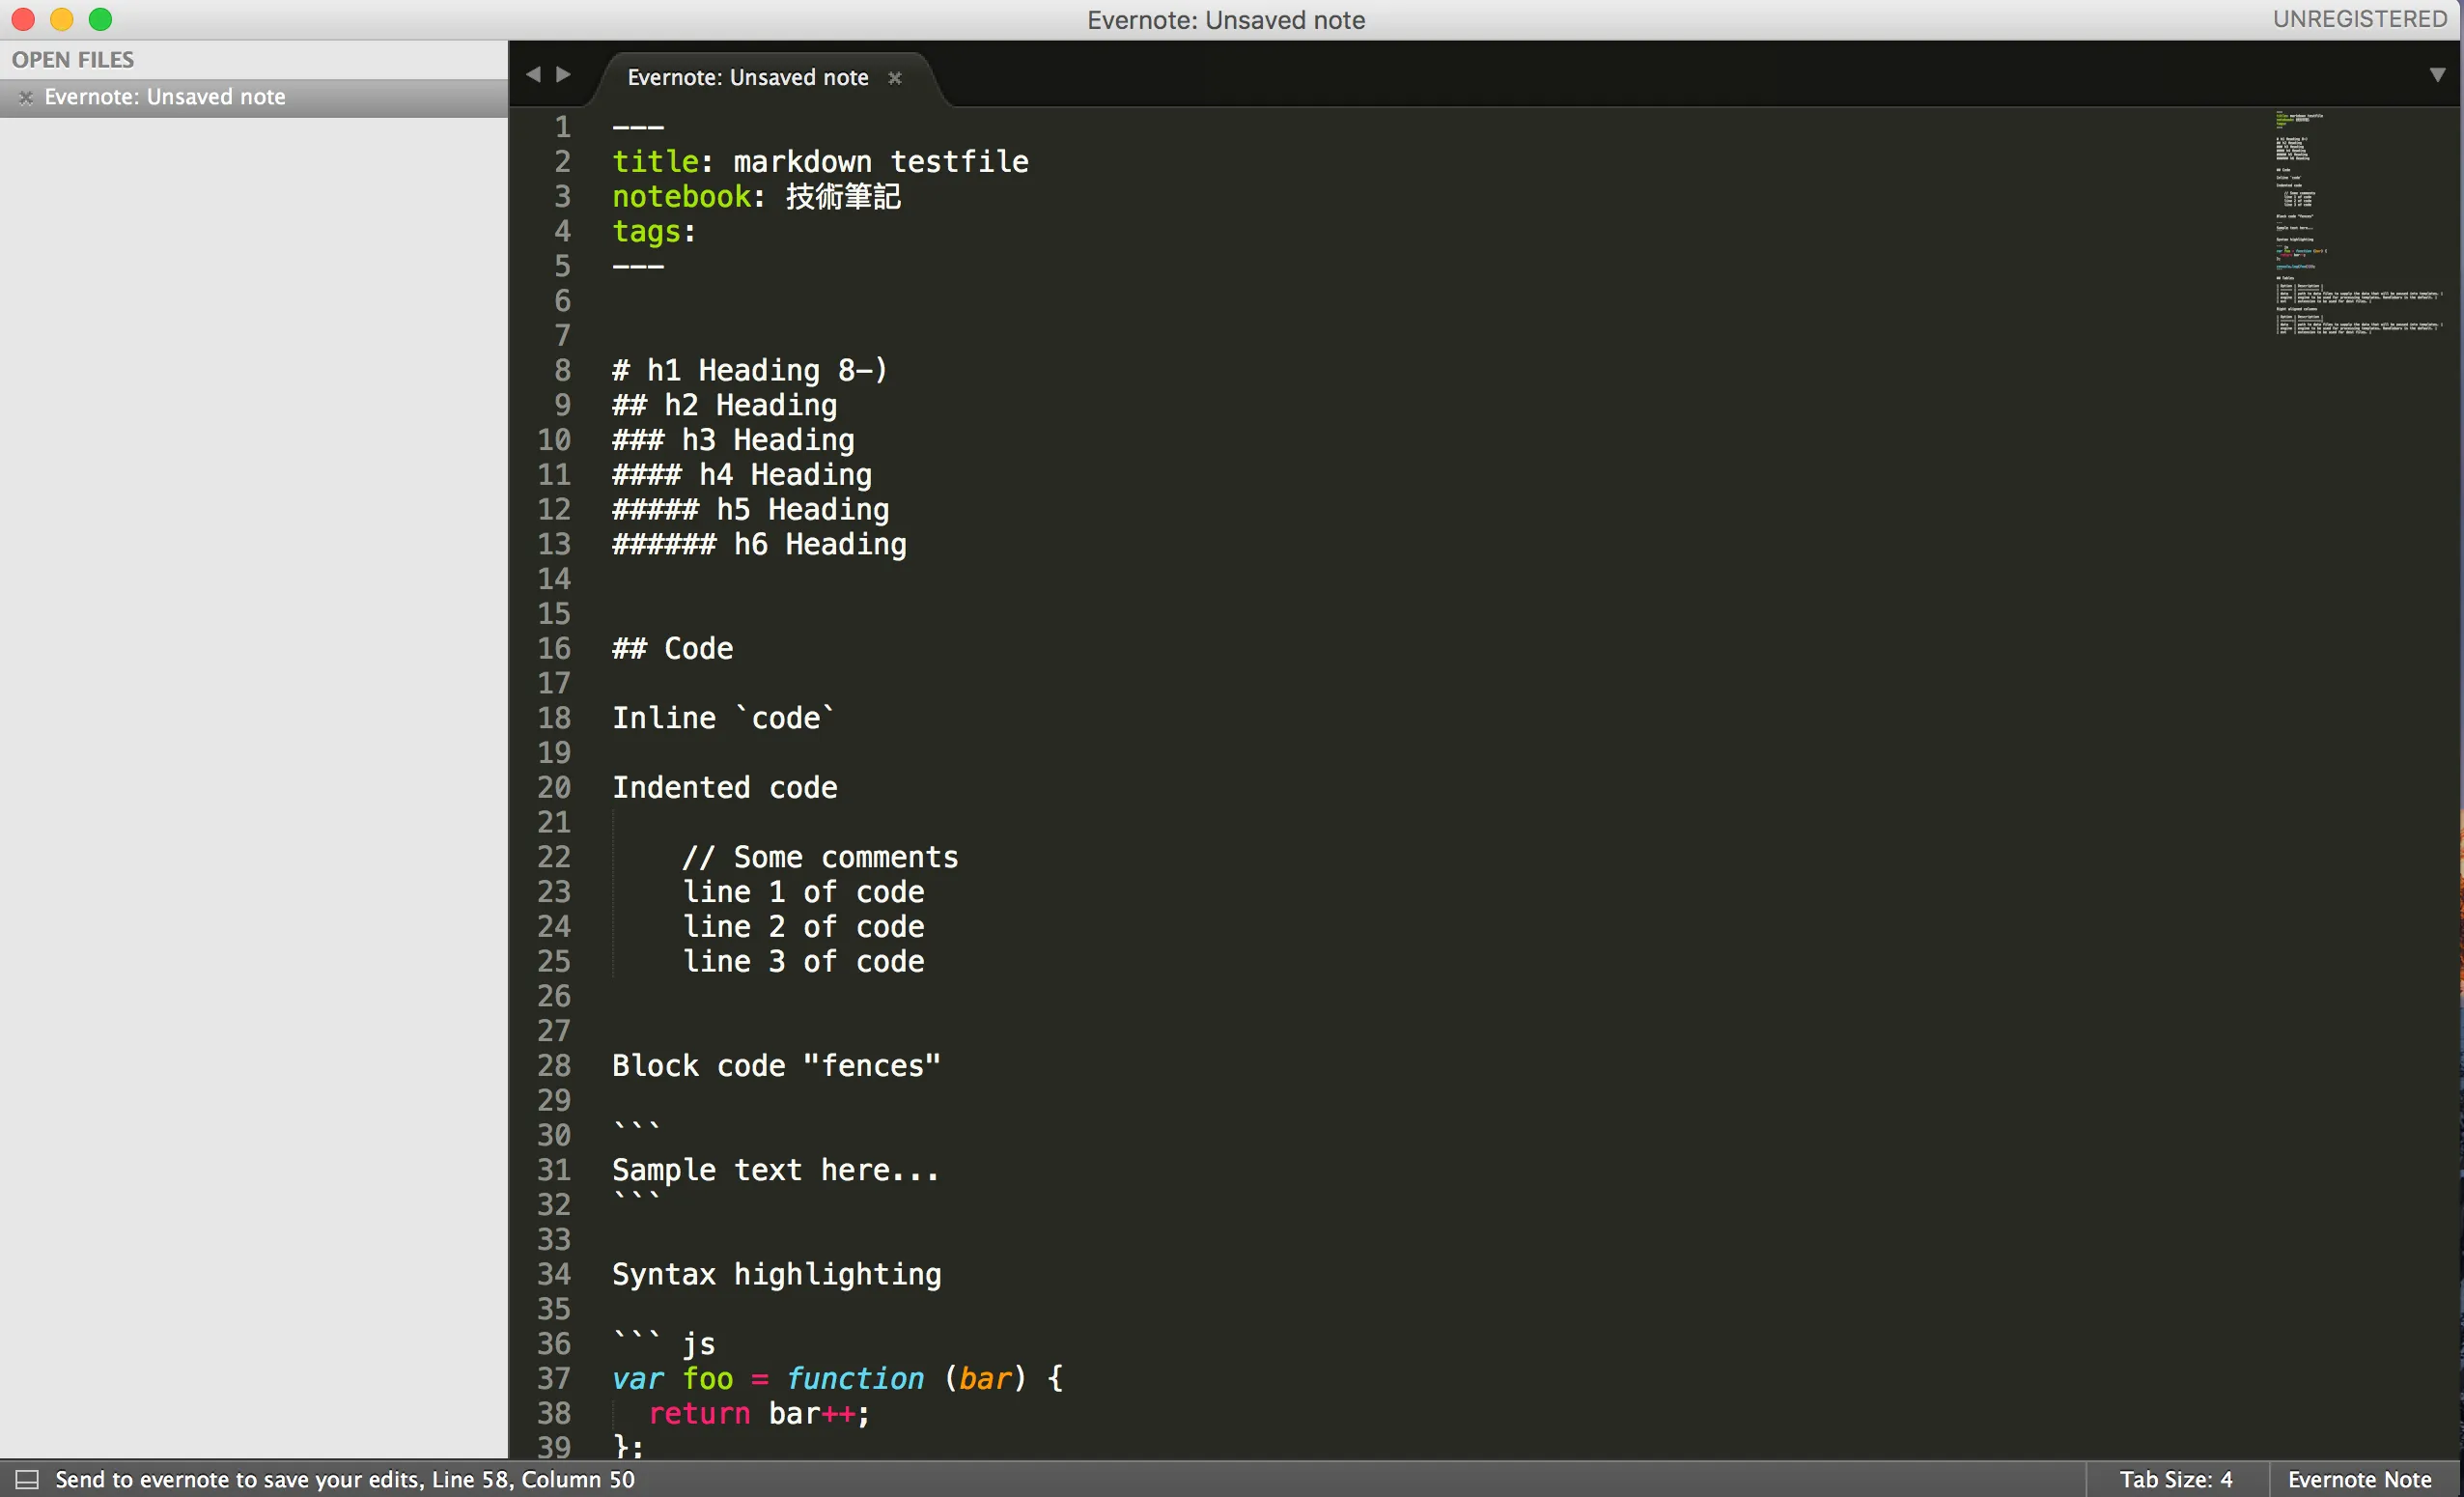
Task: Click the function keyword on line 37
Action: [854, 1379]
